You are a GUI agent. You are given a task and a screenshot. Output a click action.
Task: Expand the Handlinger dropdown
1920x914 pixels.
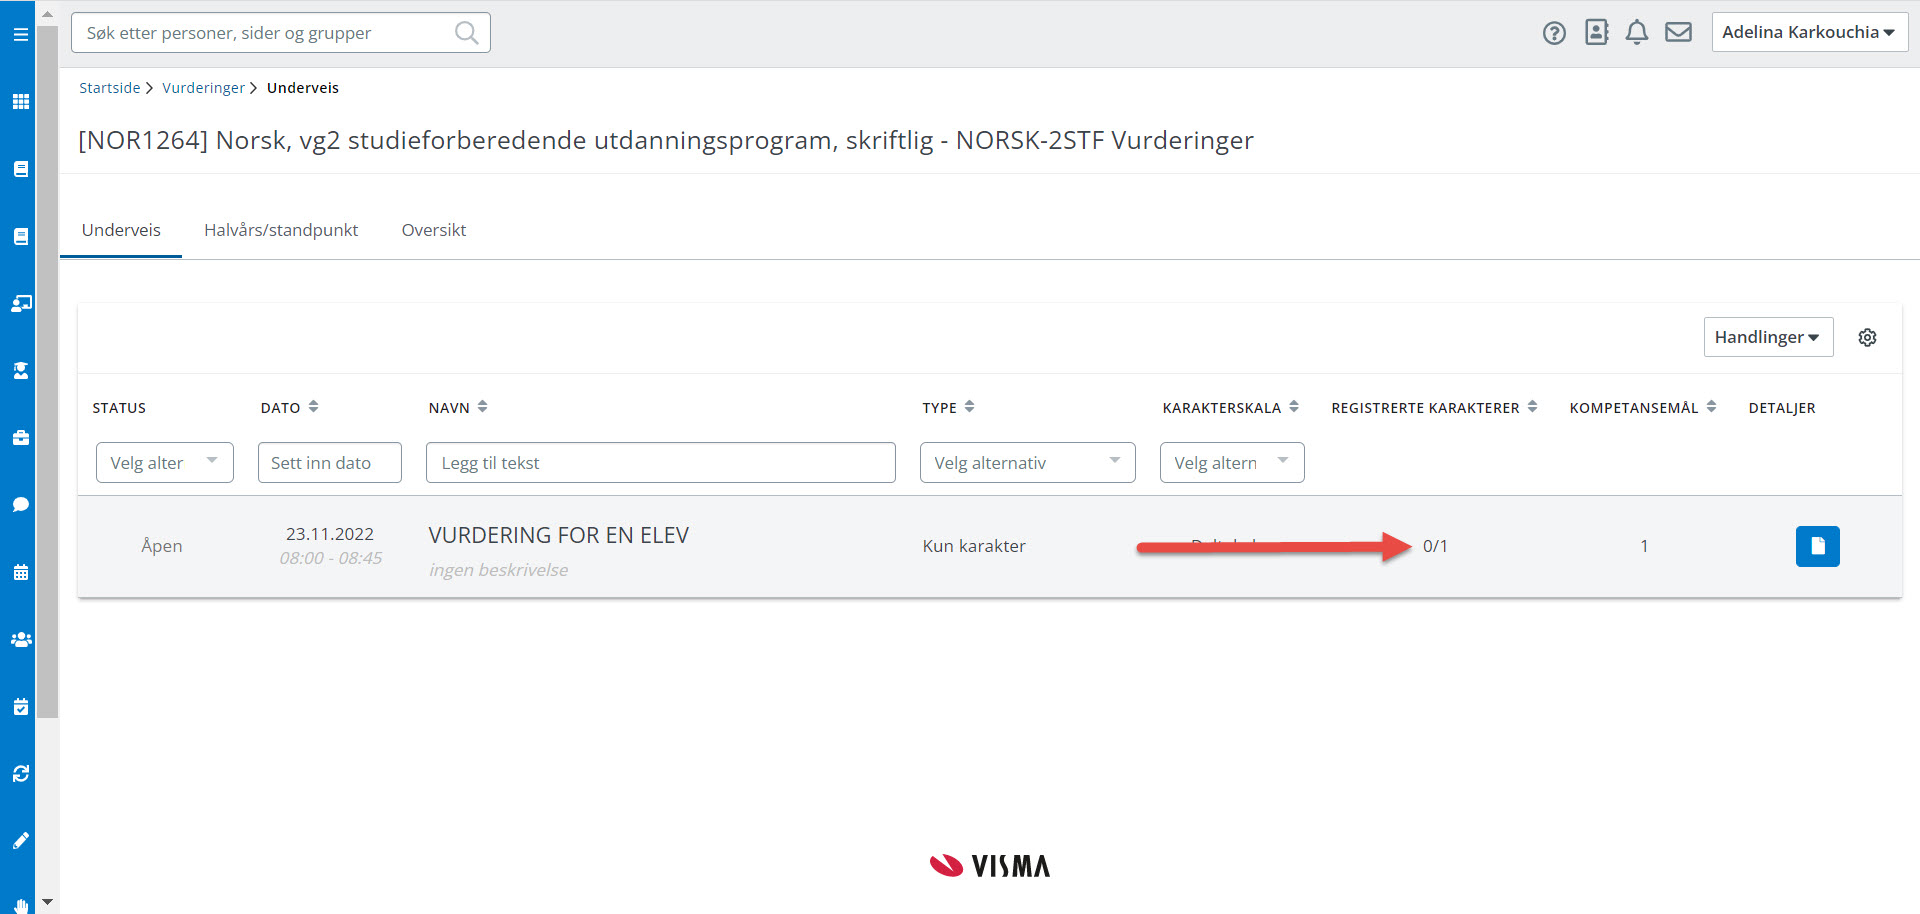point(1767,338)
